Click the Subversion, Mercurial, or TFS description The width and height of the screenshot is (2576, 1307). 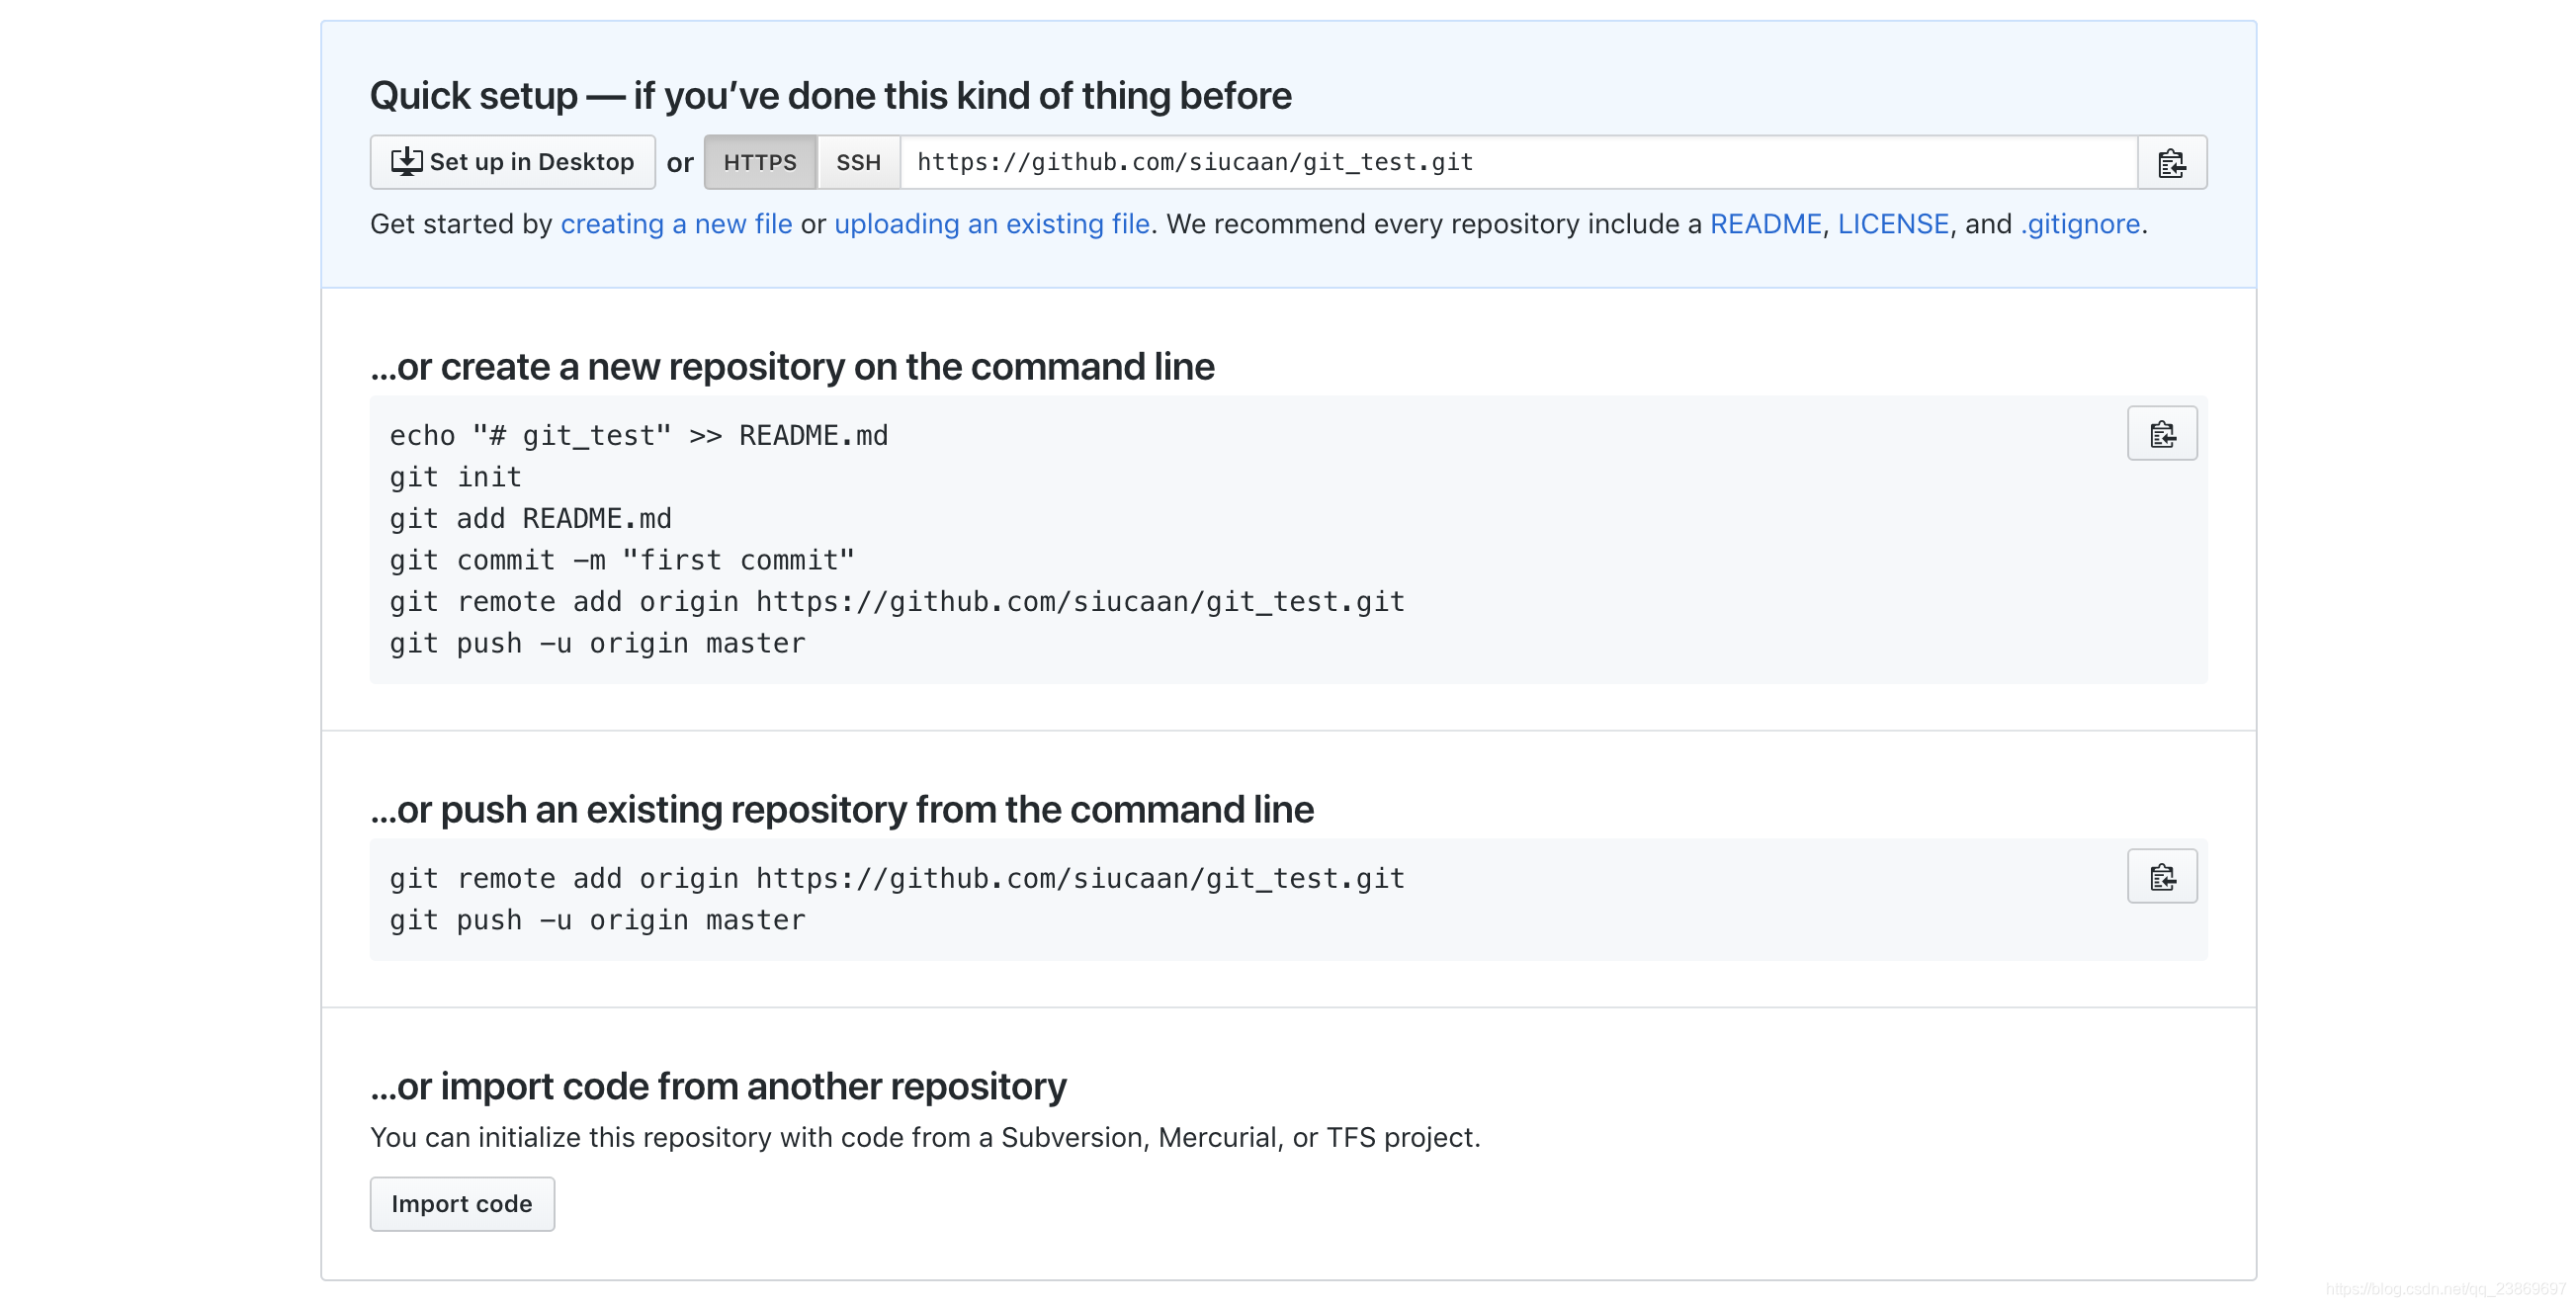(925, 1137)
